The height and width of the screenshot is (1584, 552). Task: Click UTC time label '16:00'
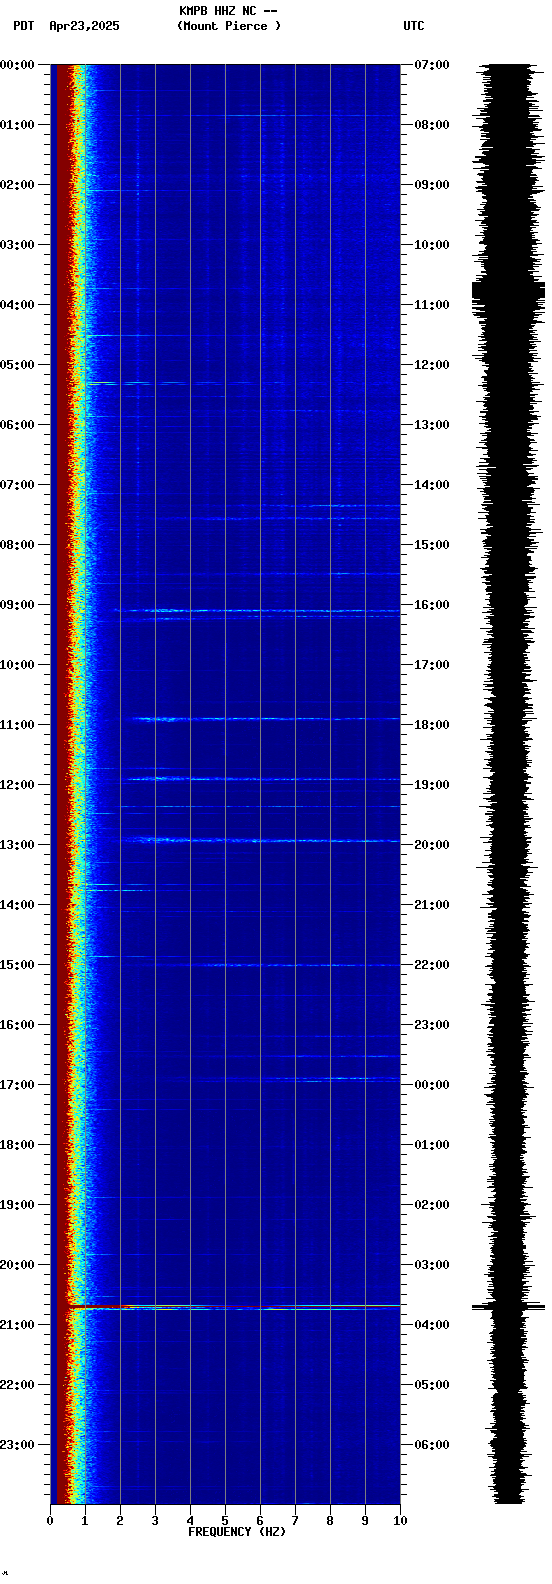(432, 605)
